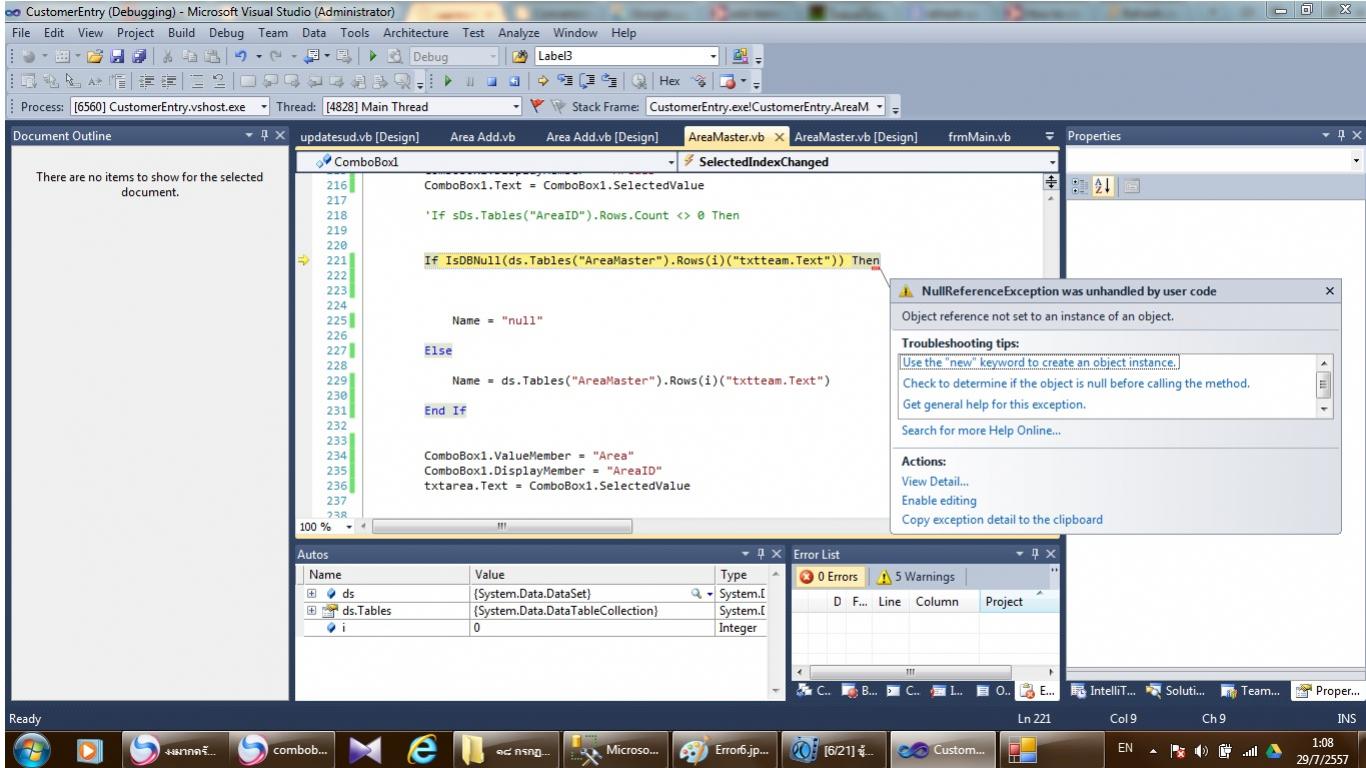Open the SelectedIndexChanged method dropdown
The image size is (1366, 768).
1052,161
